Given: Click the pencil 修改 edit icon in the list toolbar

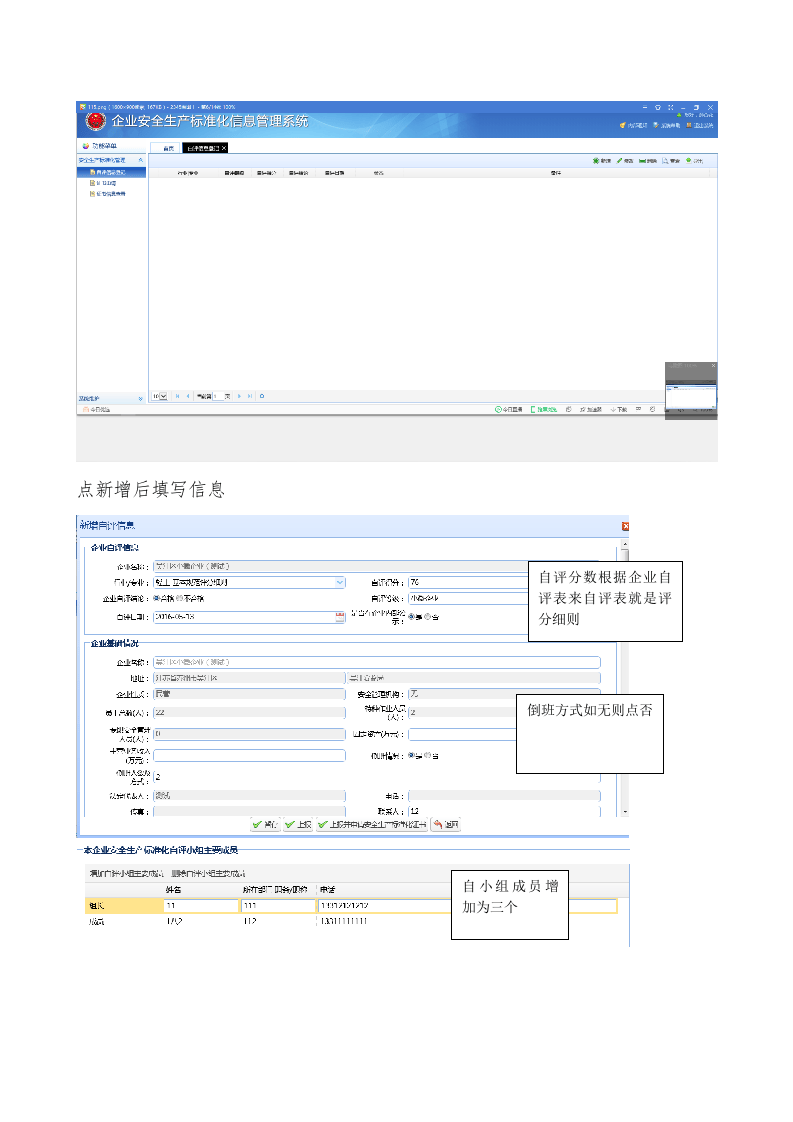Looking at the screenshot, I should (x=620, y=161).
